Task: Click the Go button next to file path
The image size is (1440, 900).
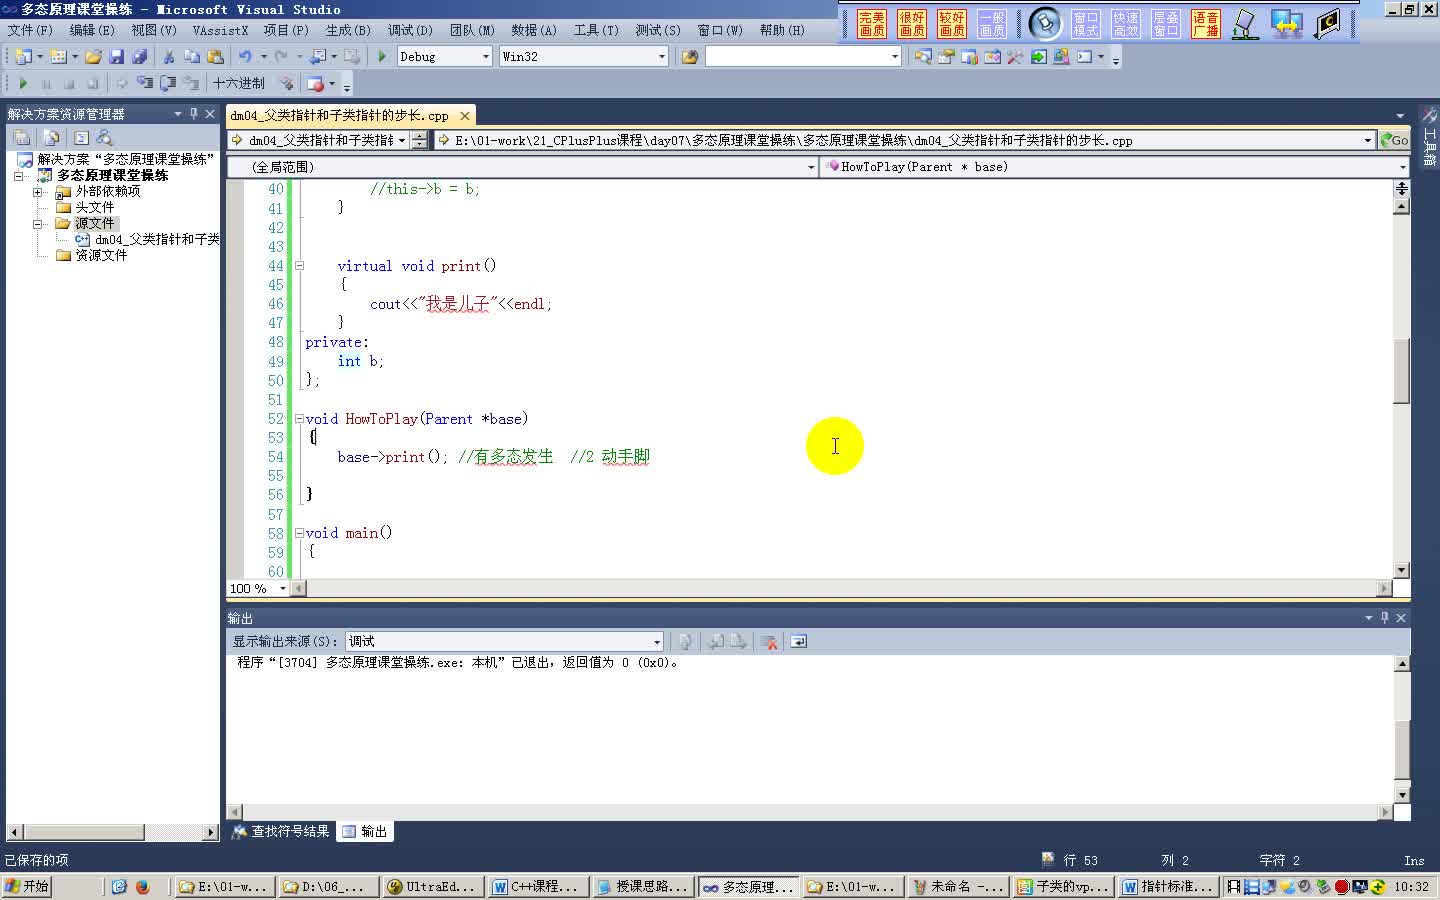Action: [1394, 140]
